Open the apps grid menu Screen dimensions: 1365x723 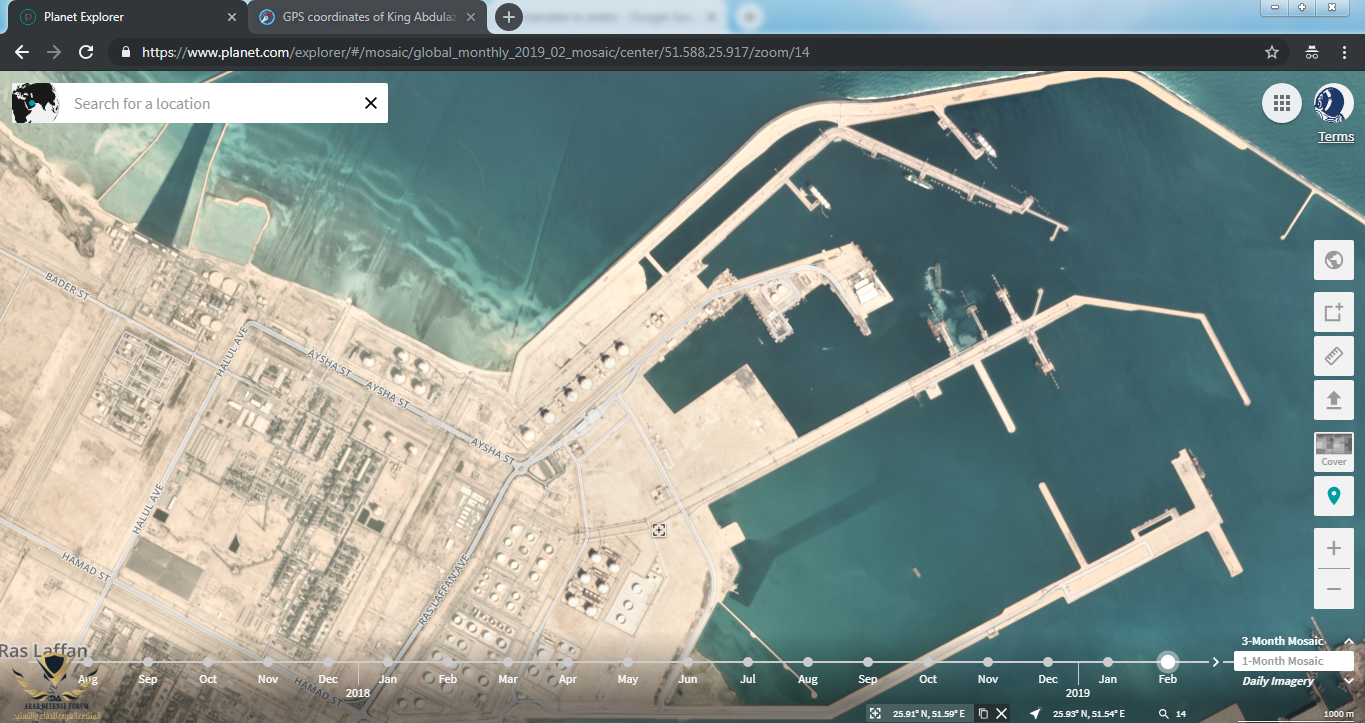pos(1281,103)
